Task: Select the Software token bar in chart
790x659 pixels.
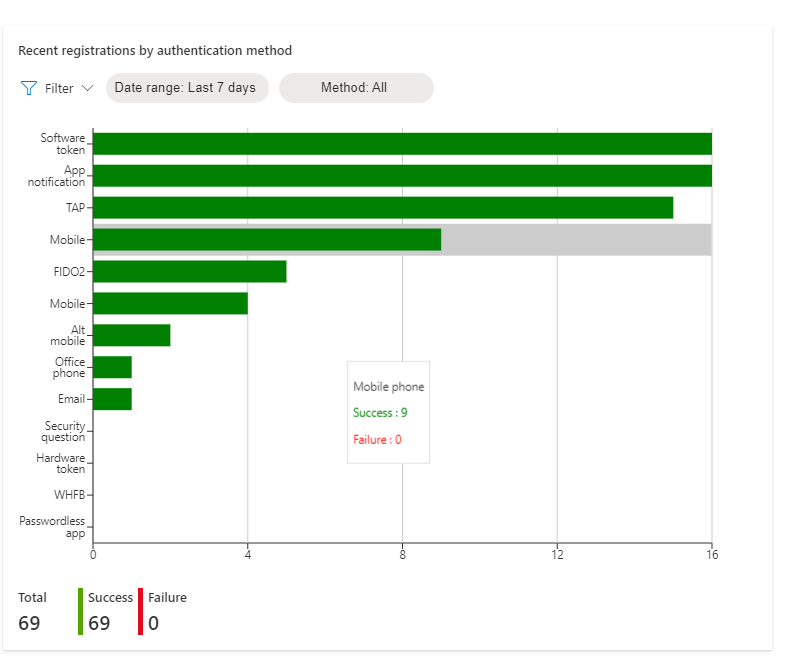Action: (401, 144)
